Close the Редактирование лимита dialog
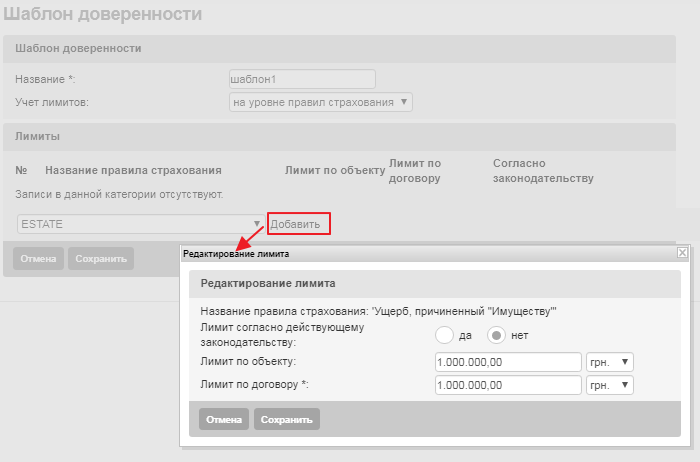Screen dimensions: 700x462 (x=682, y=253)
